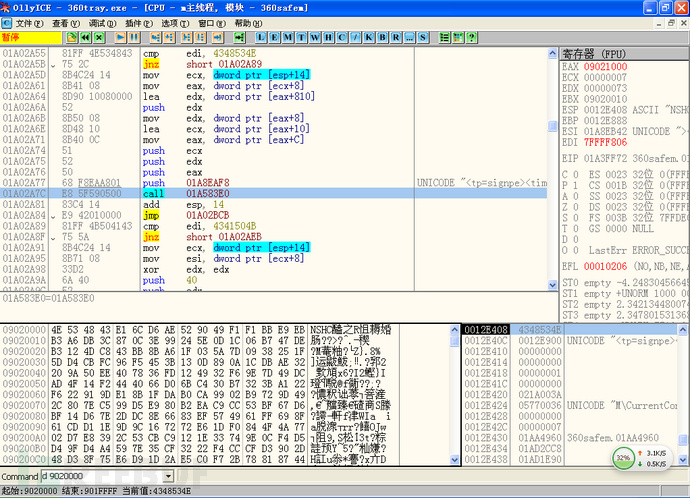Select the EAX register value 09021000
The width and height of the screenshot is (690, 498).
pyautogui.click(x=606, y=67)
